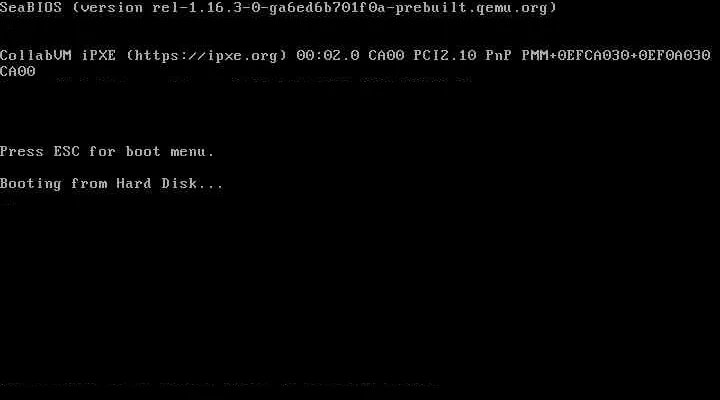Click CA00 next to PCI2.10
The image size is (720, 400).
coord(386,56)
